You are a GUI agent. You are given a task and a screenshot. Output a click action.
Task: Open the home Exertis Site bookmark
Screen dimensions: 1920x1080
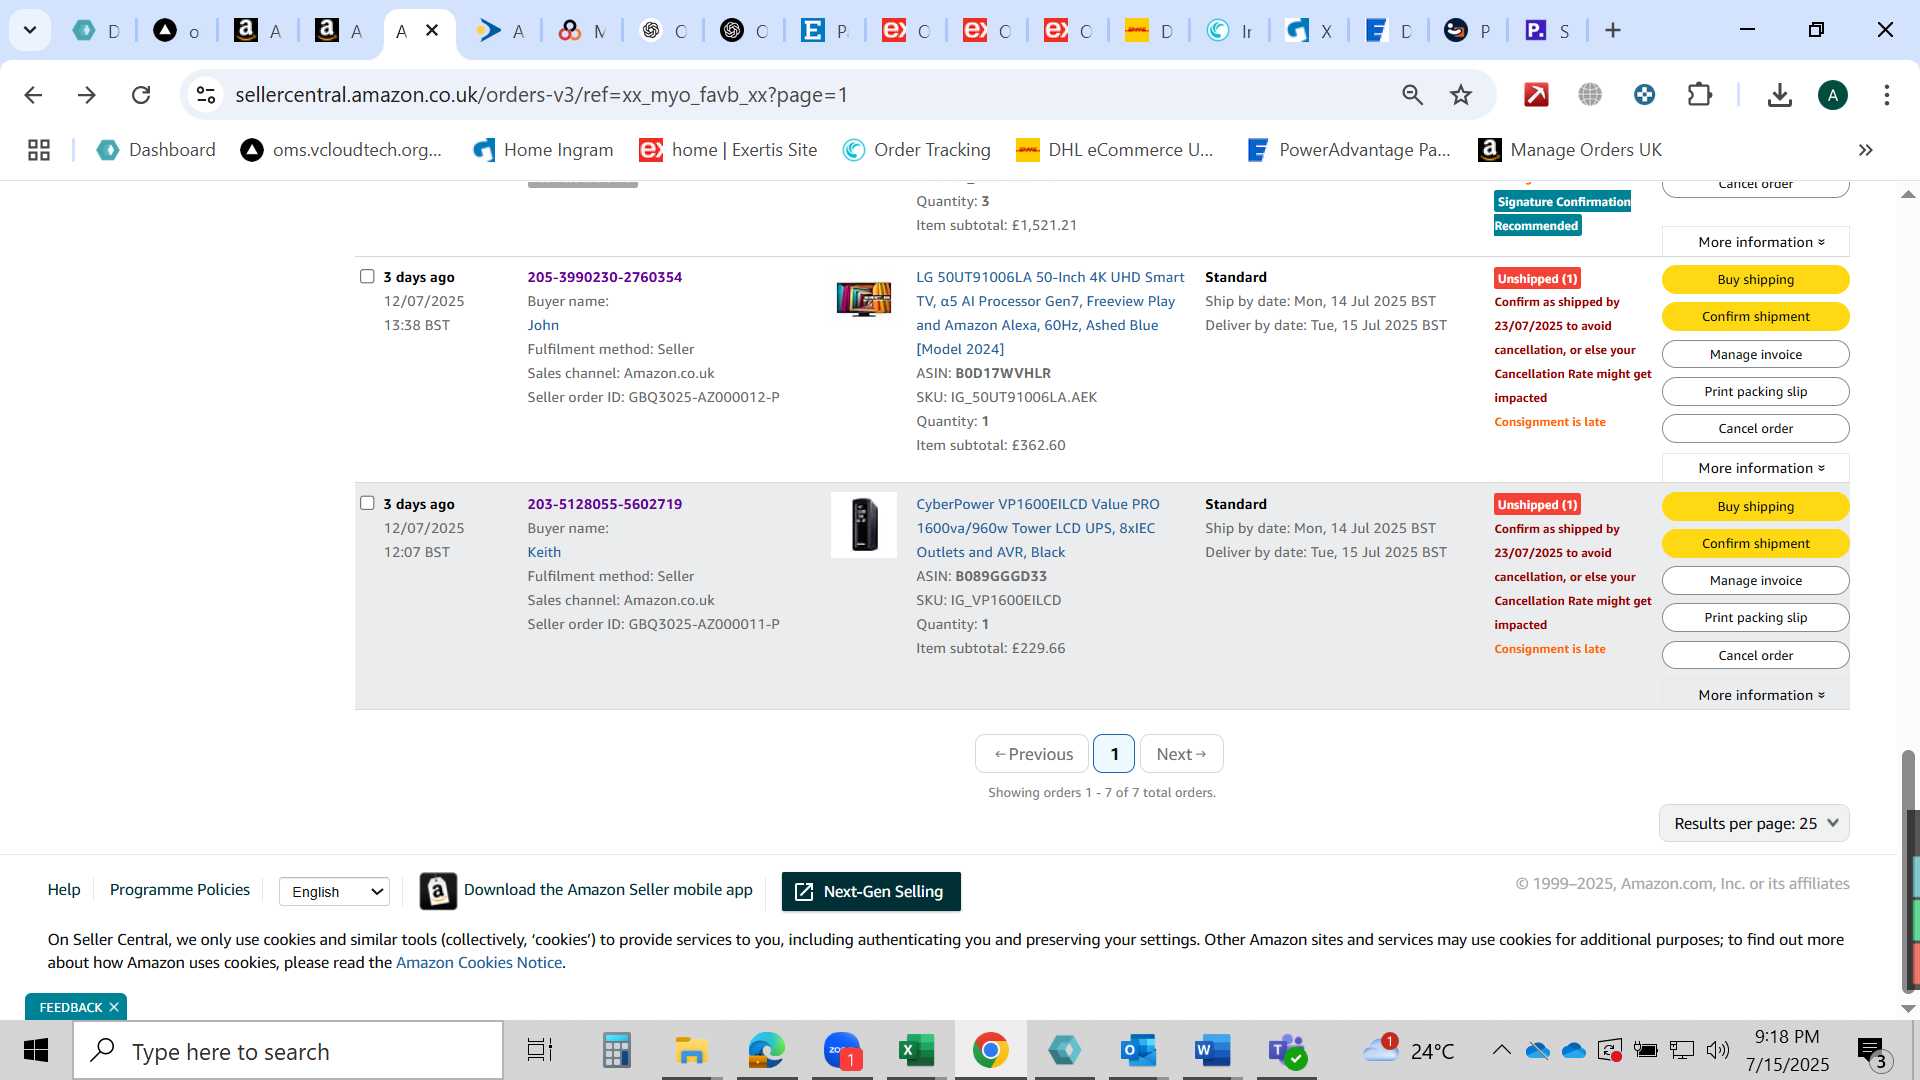coord(728,150)
